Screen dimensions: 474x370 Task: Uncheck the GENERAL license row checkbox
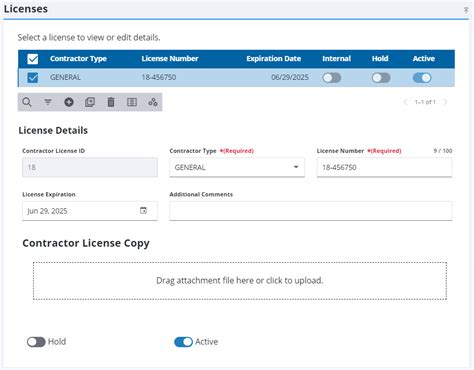click(33, 78)
